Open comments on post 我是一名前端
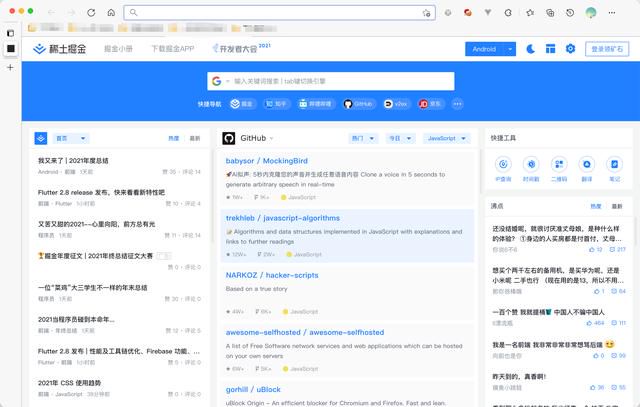The height and width of the screenshot is (407, 640). (x=618, y=356)
